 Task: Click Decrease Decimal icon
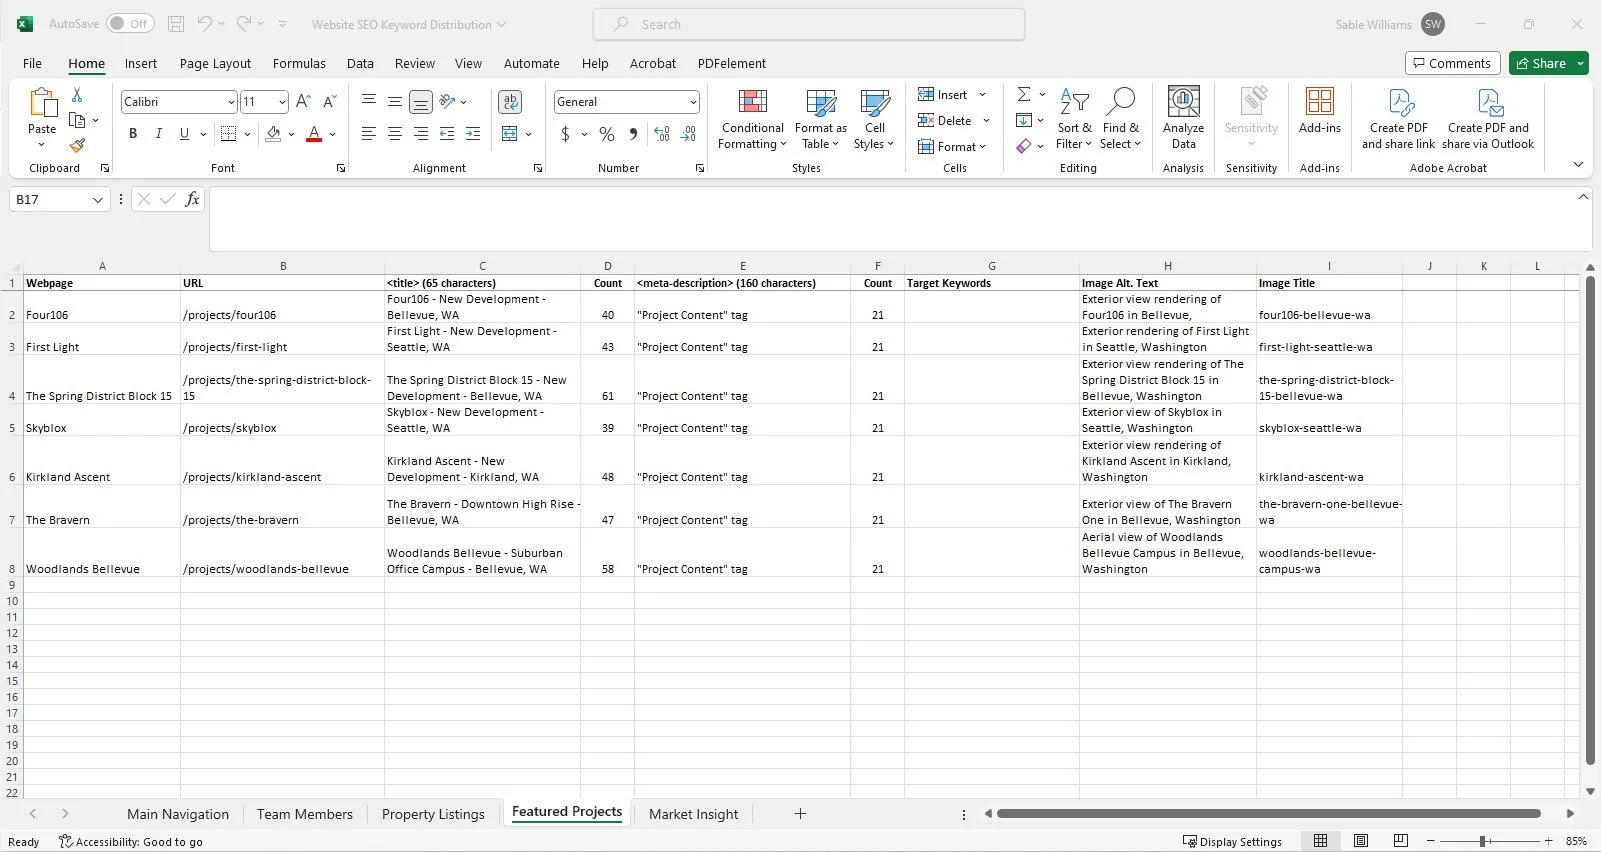(688, 134)
